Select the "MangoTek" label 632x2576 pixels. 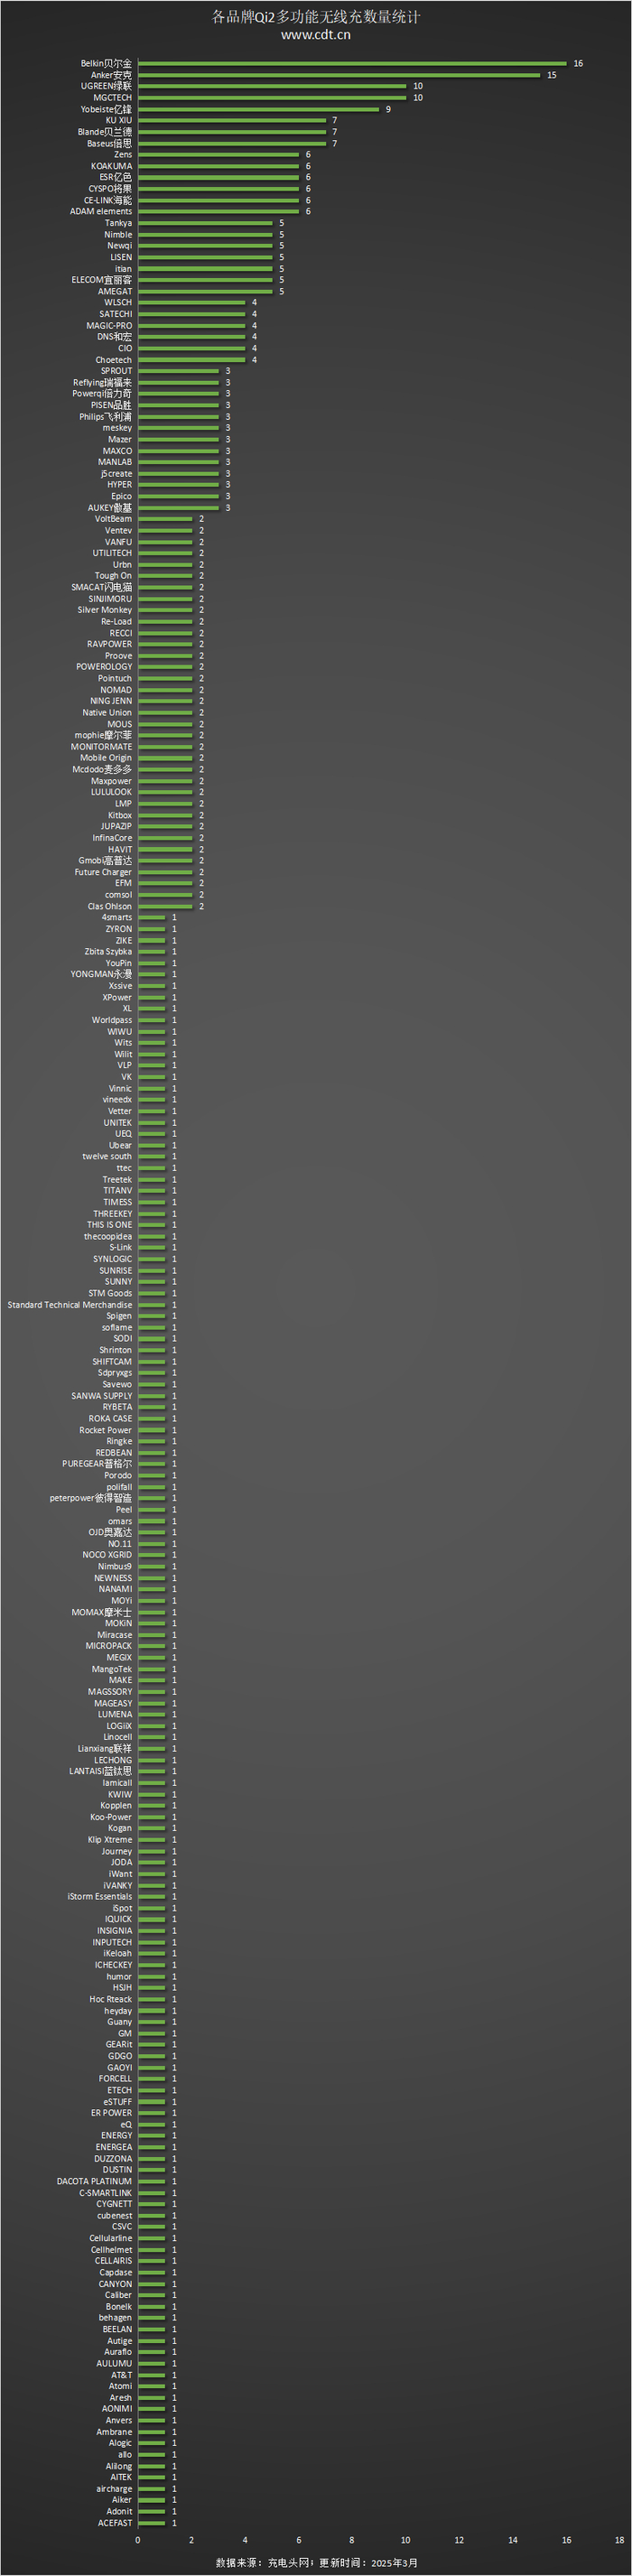tap(112, 1669)
